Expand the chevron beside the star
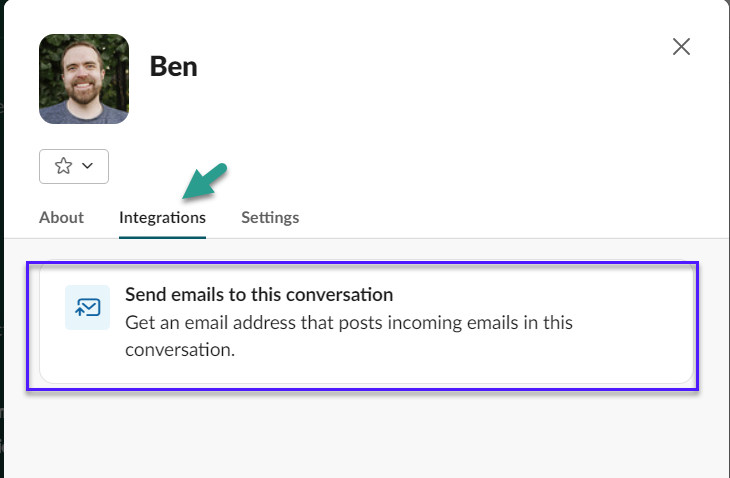The height and width of the screenshot is (478, 730). (88, 166)
